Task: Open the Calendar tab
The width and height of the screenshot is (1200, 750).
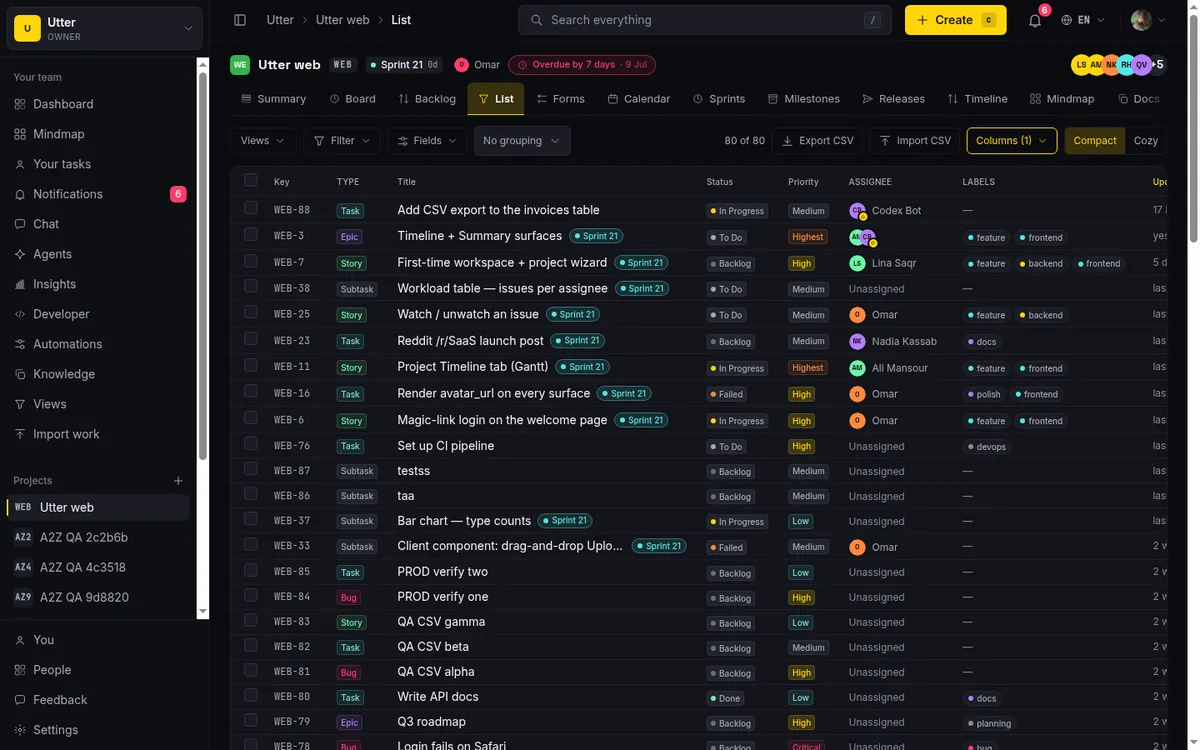Action: click(x=639, y=99)
